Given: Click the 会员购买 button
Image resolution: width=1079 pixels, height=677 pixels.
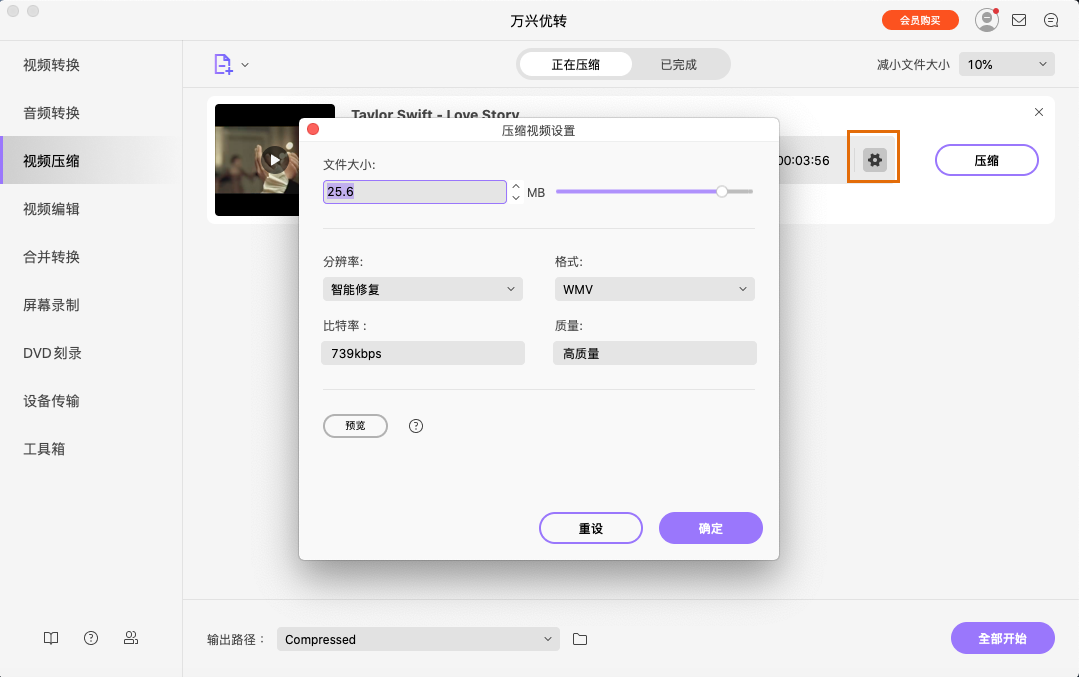Looking at the screenshot, I should coord(921,19).
